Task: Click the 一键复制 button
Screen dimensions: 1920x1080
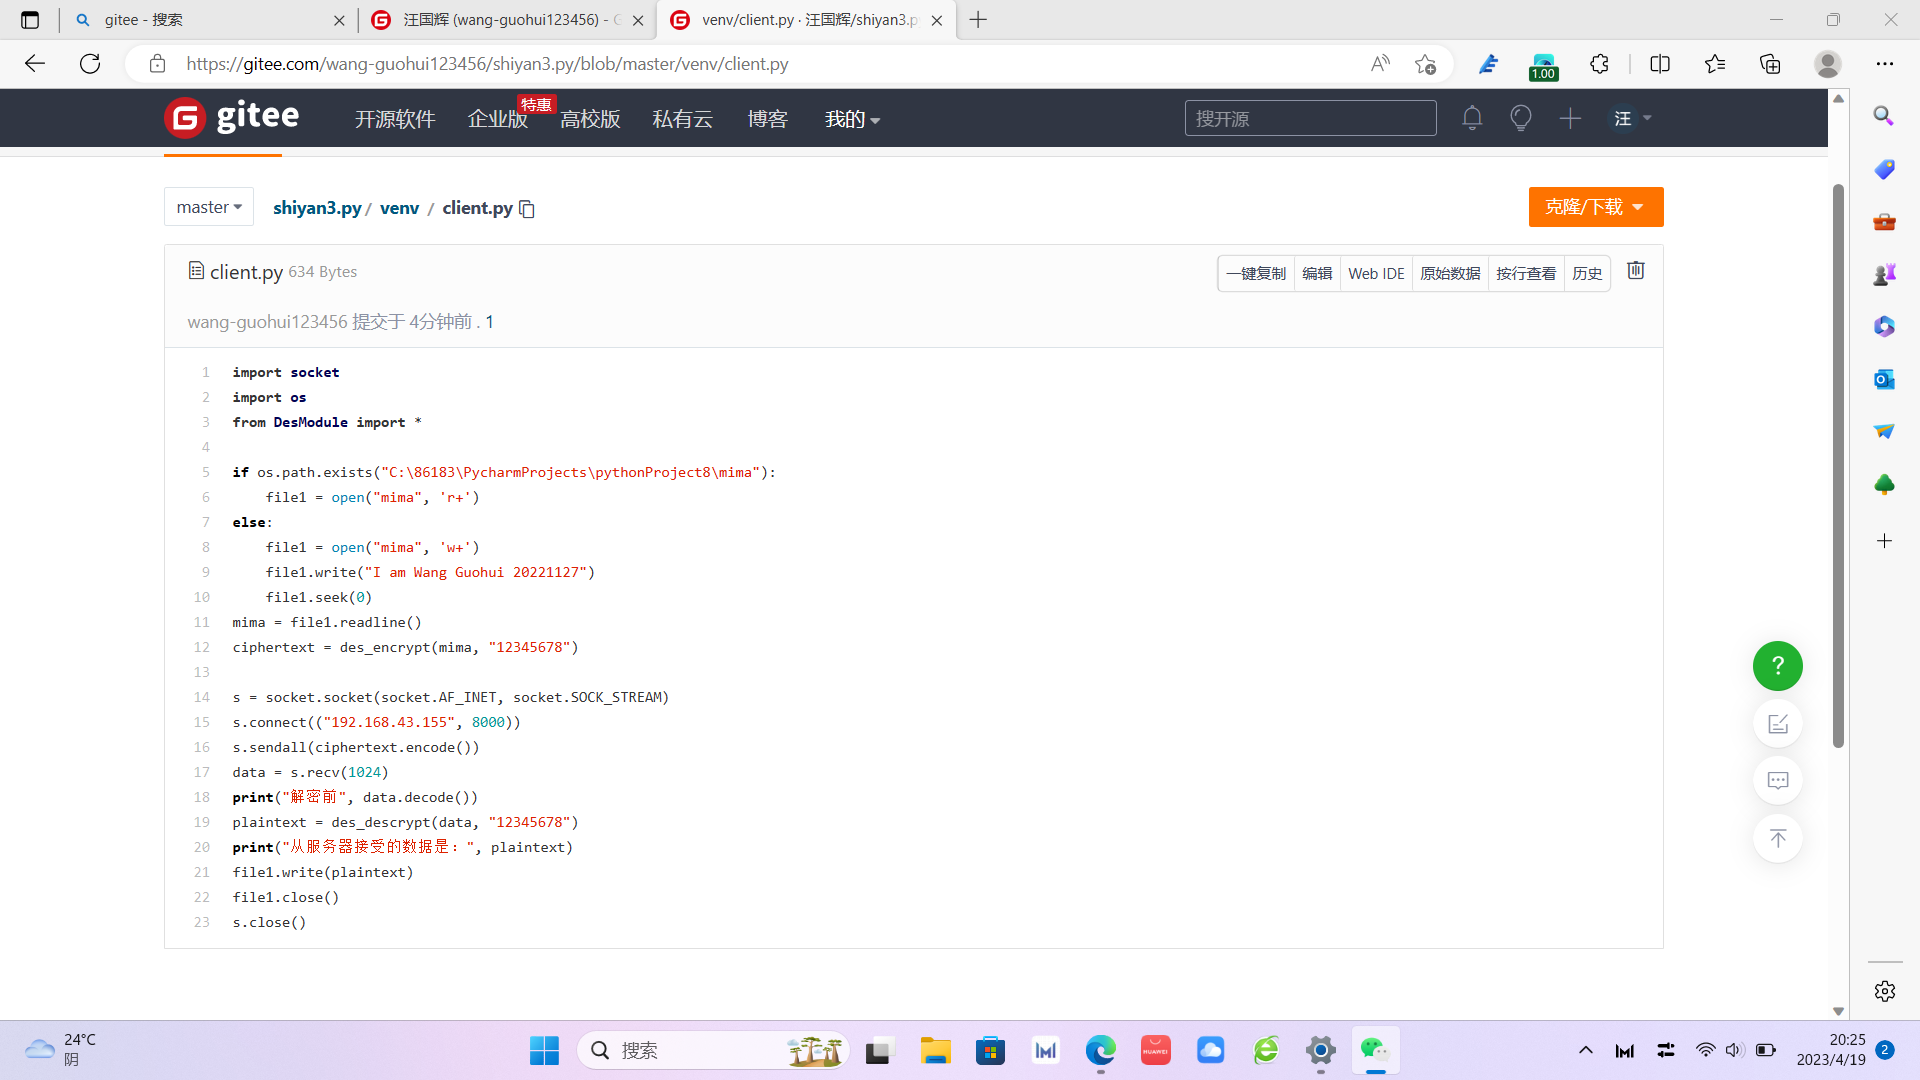Action: pyautogui.click(x=1256, y=273)
